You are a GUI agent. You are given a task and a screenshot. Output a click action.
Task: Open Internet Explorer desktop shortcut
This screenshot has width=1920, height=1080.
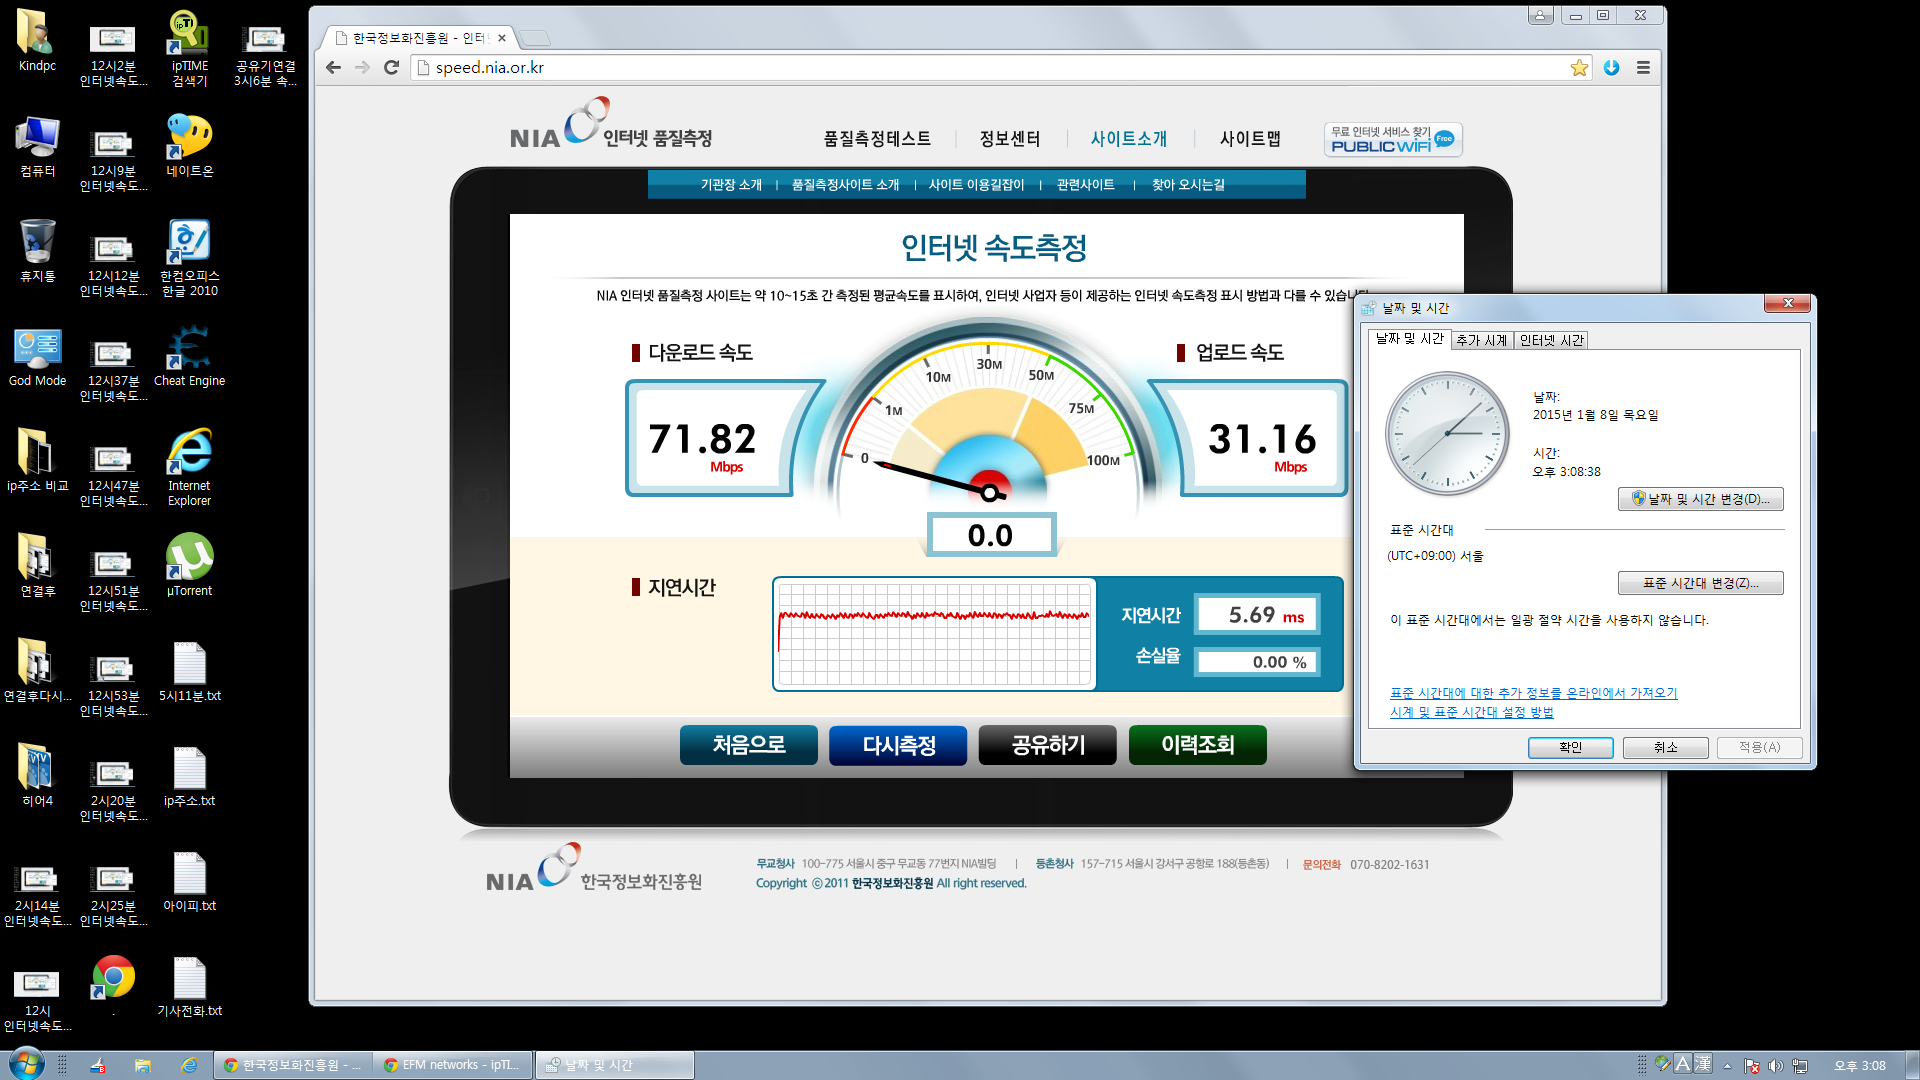coord(189,468)
